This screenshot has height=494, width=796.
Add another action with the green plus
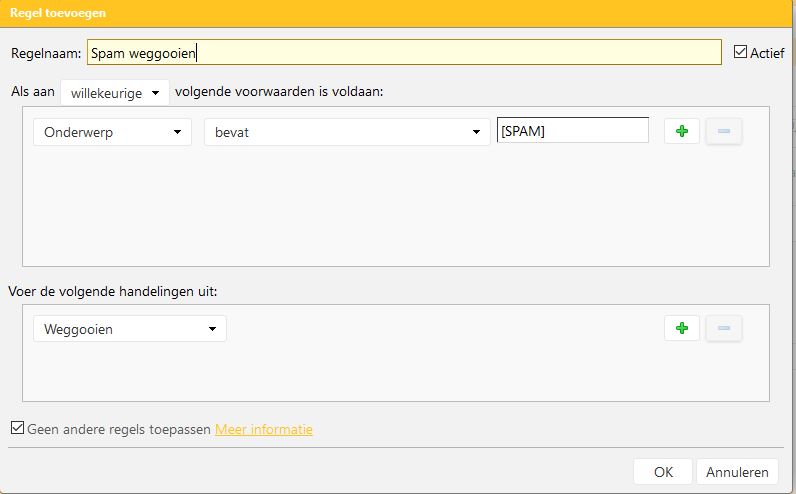pyautogui.click(x=682, y=328)
